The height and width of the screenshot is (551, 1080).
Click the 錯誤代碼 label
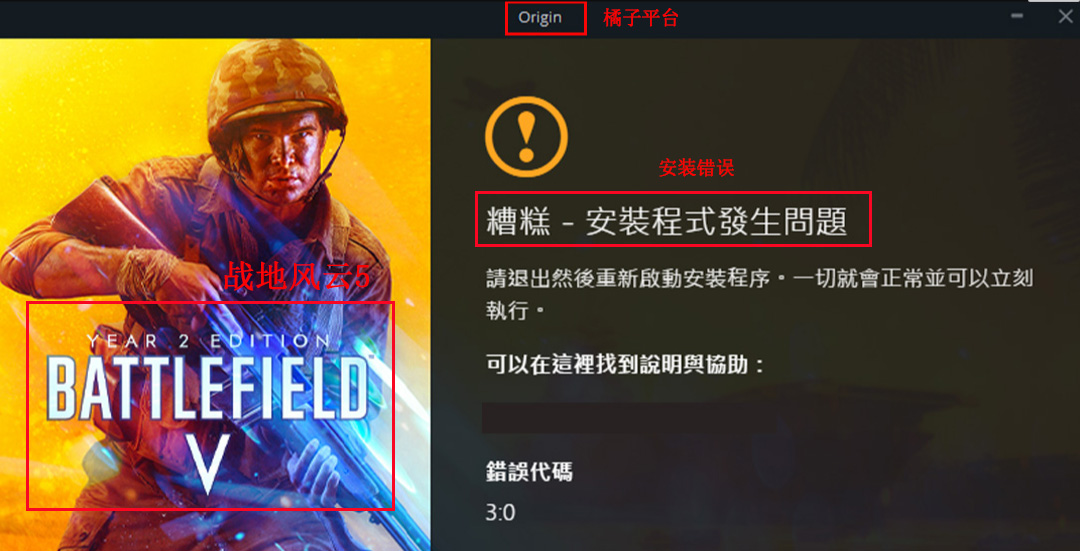pos(529,472)
